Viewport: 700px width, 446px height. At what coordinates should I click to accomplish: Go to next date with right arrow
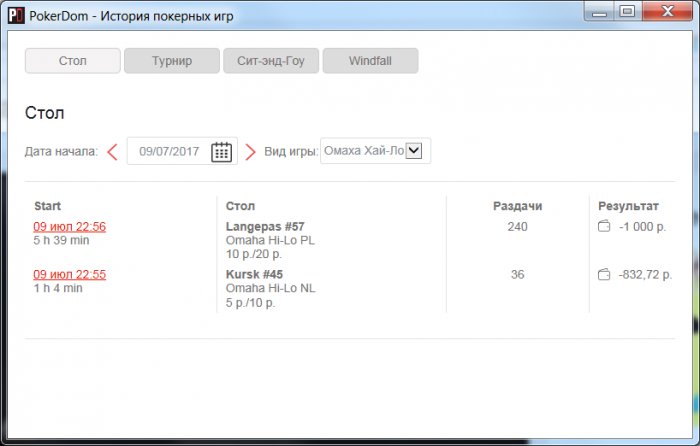point(250,152)
